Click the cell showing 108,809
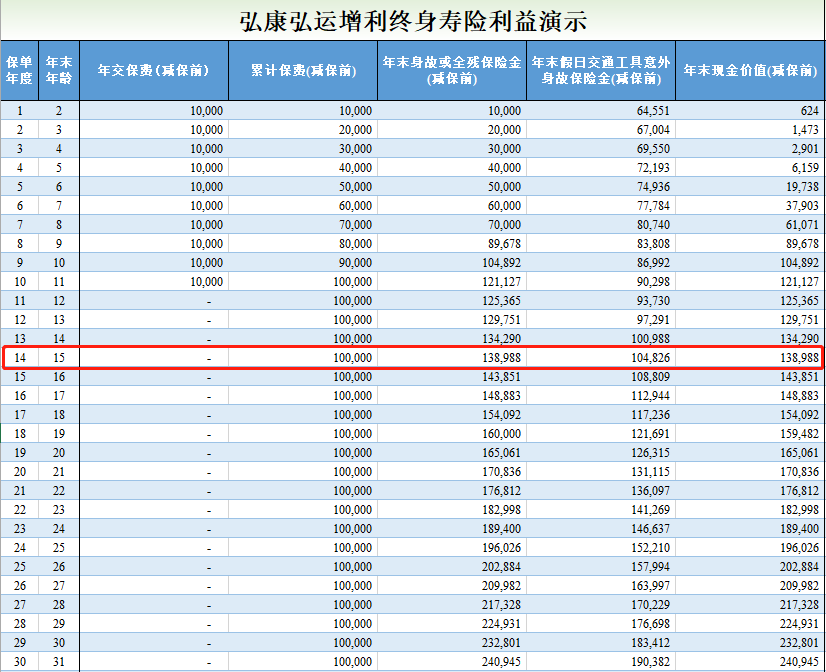The width and height of the screenshot is (826, 672). 601,377
